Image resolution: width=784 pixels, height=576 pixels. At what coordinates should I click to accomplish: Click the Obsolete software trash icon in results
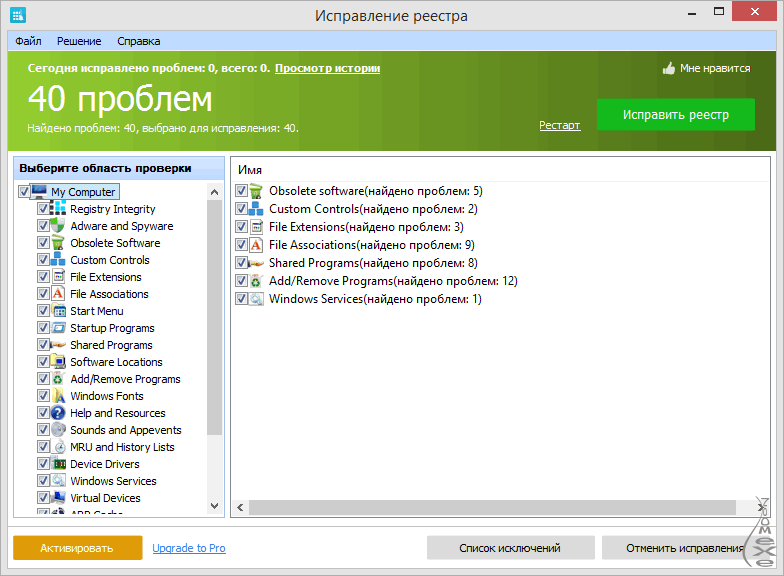(256, 191)
